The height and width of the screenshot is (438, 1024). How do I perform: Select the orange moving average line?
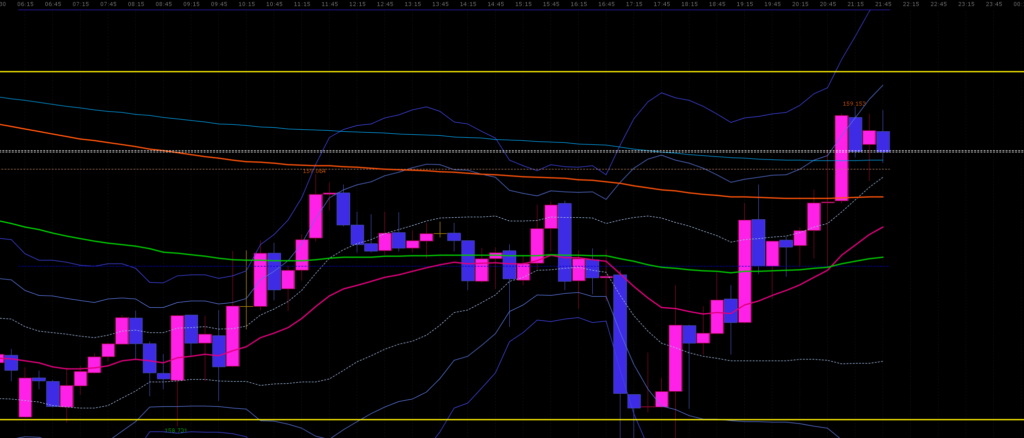pos(100,140)
